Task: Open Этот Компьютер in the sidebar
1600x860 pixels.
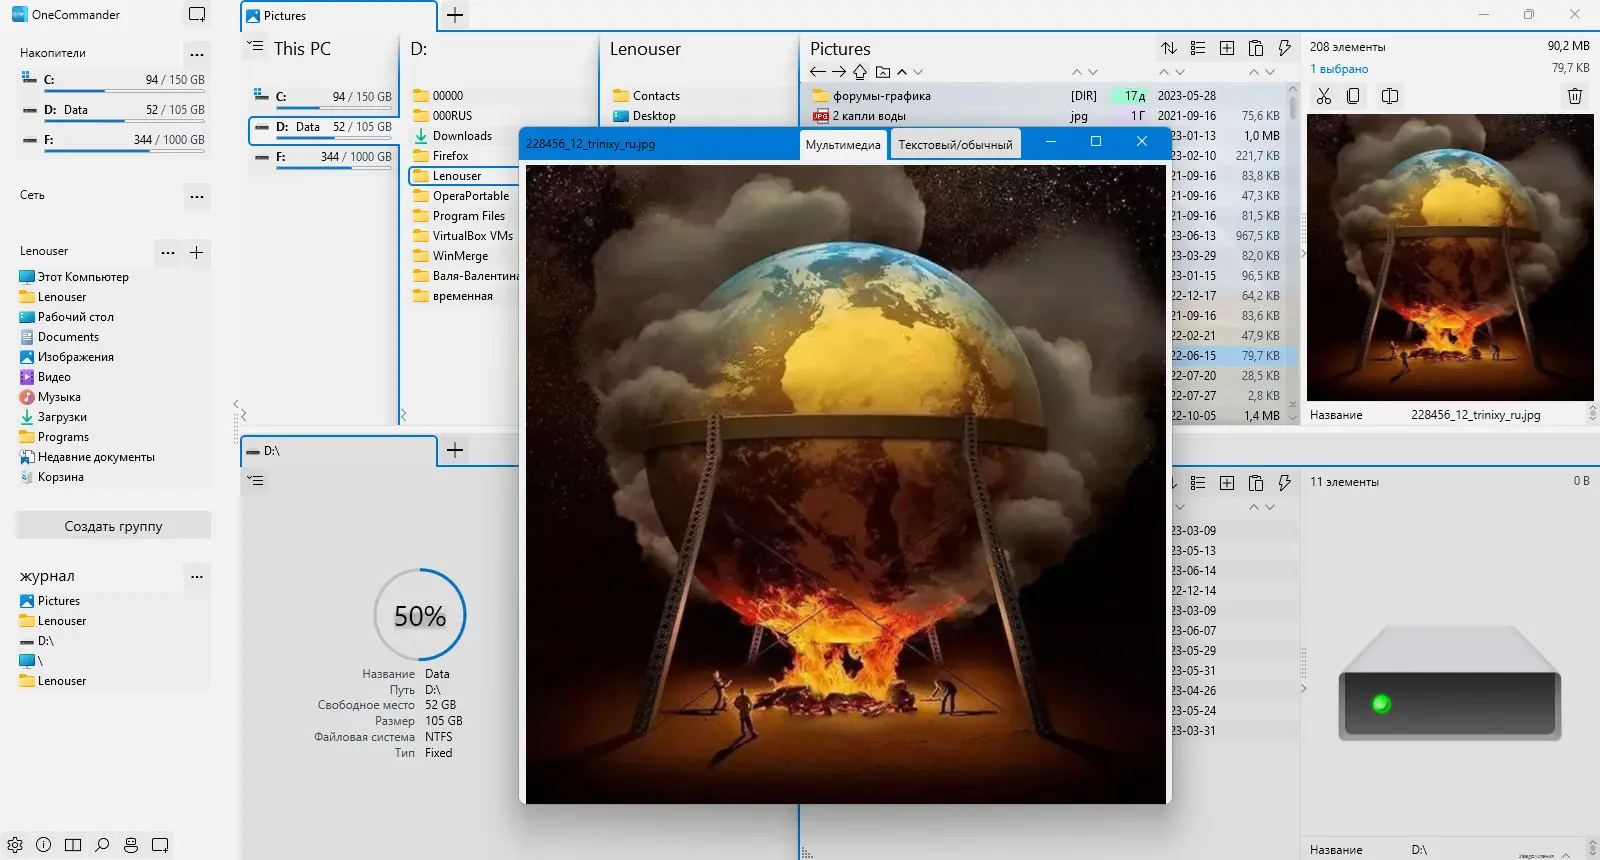Action: (x=83, y=277)
